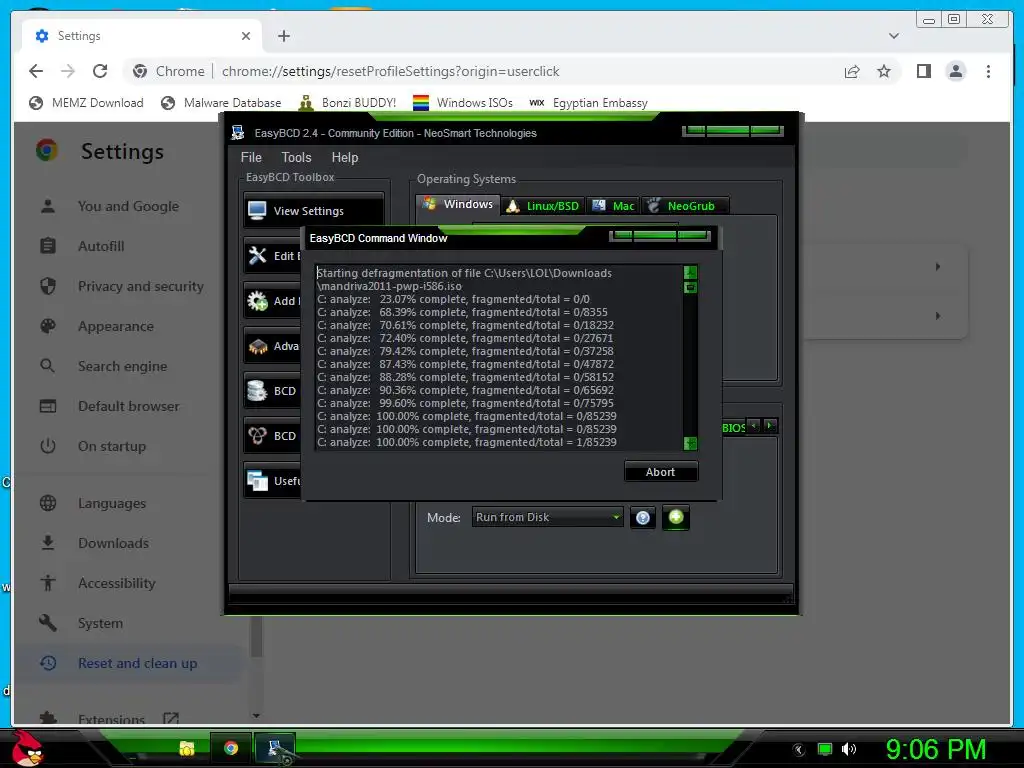Close the Settings tab in Chrome

pyautogui.click(x=246, y=36)
